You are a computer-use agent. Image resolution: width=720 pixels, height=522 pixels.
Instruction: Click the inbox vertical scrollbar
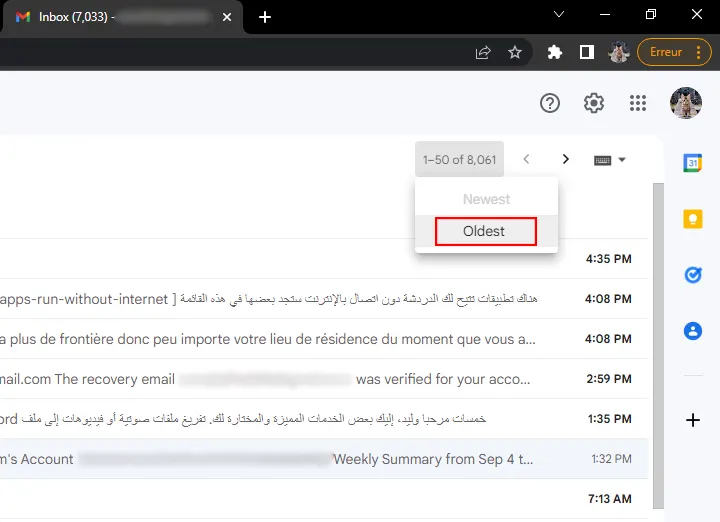pyautogui.click(x=658, y=346)
